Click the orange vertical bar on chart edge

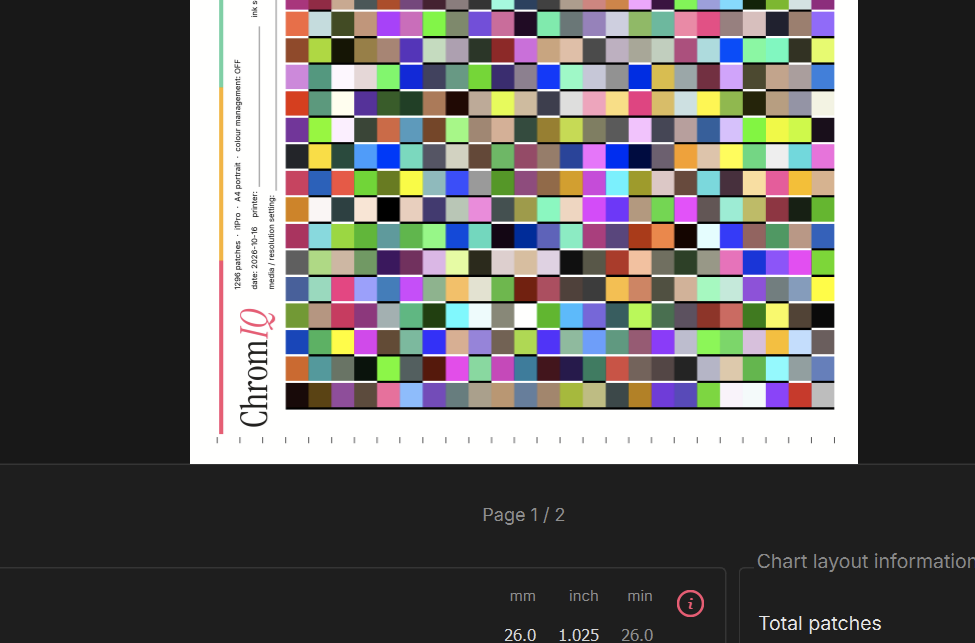coord(221,174)
